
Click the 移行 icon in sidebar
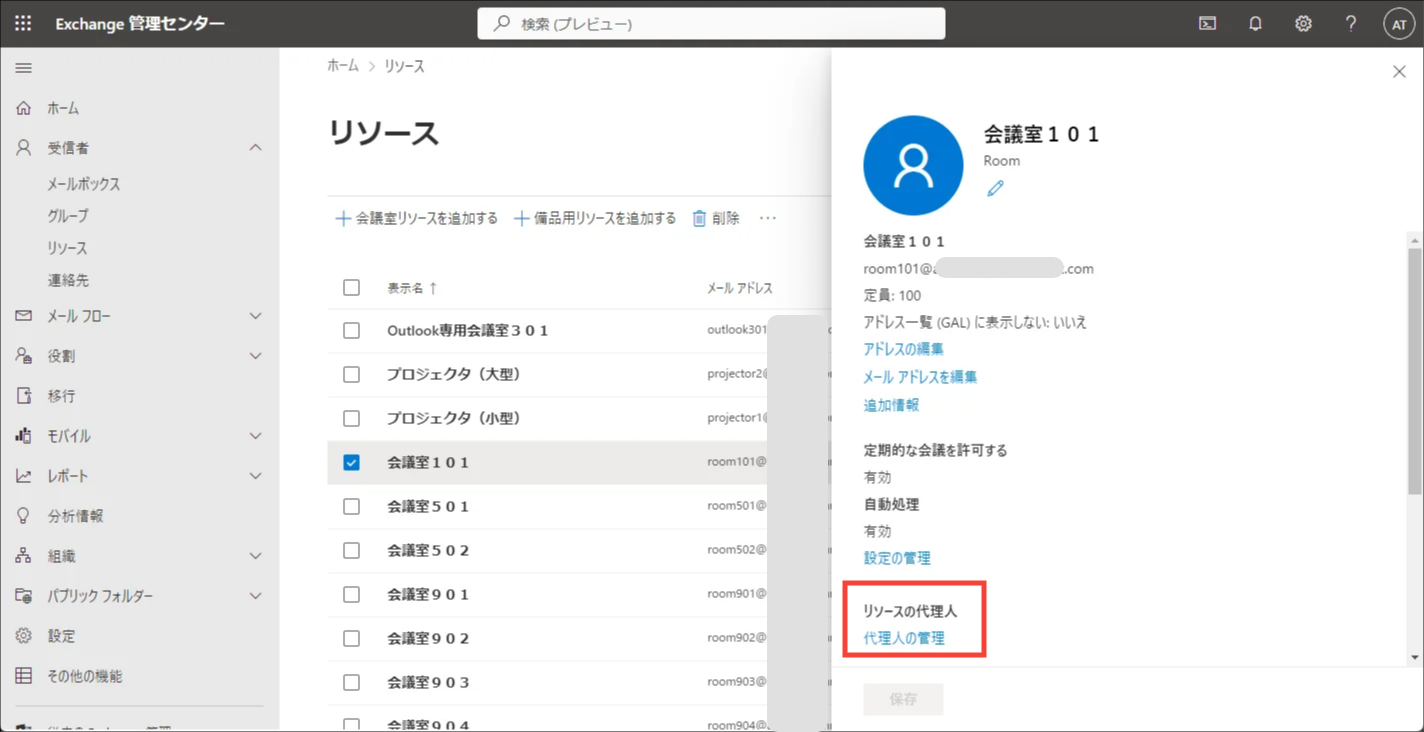tap(24, 396)
